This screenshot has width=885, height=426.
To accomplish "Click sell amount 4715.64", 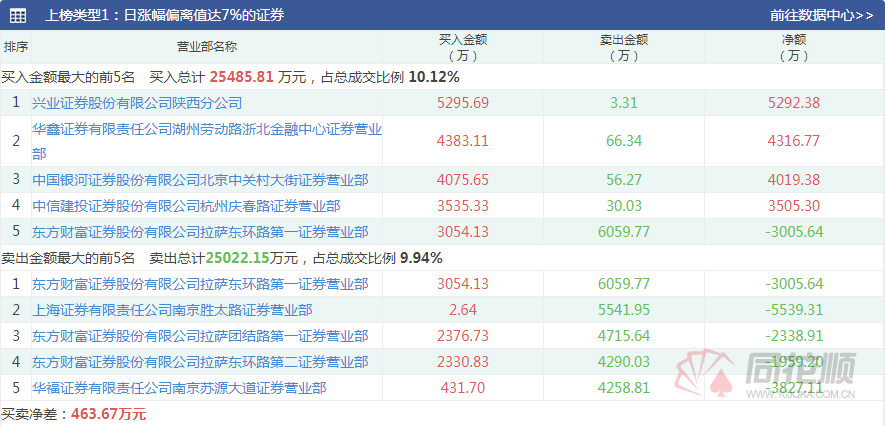I will point(624,336).
